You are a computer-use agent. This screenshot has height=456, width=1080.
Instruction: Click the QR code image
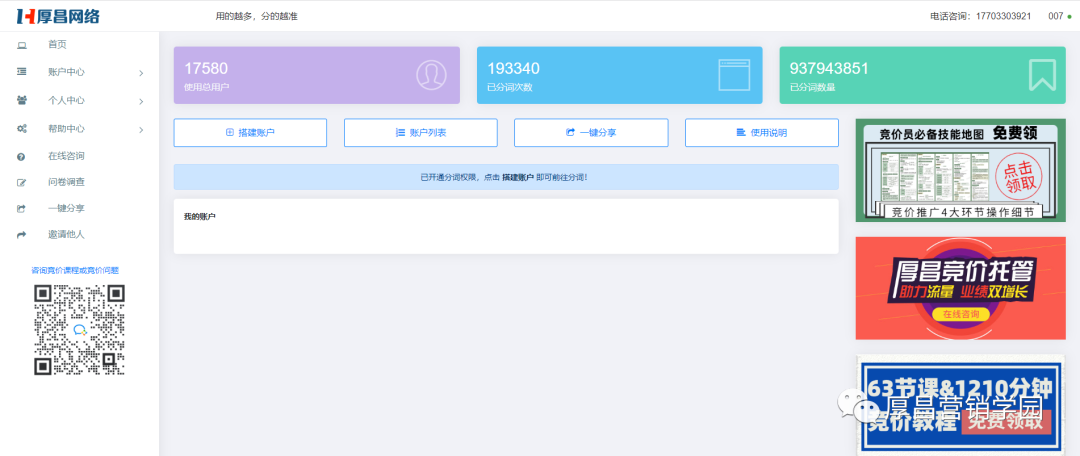point(79,330)
